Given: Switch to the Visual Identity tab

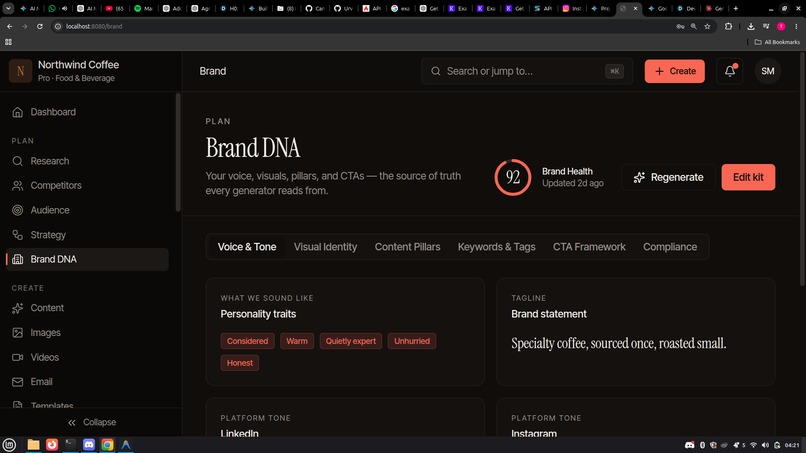Looking at the screenshot, I should coord(325,247).
